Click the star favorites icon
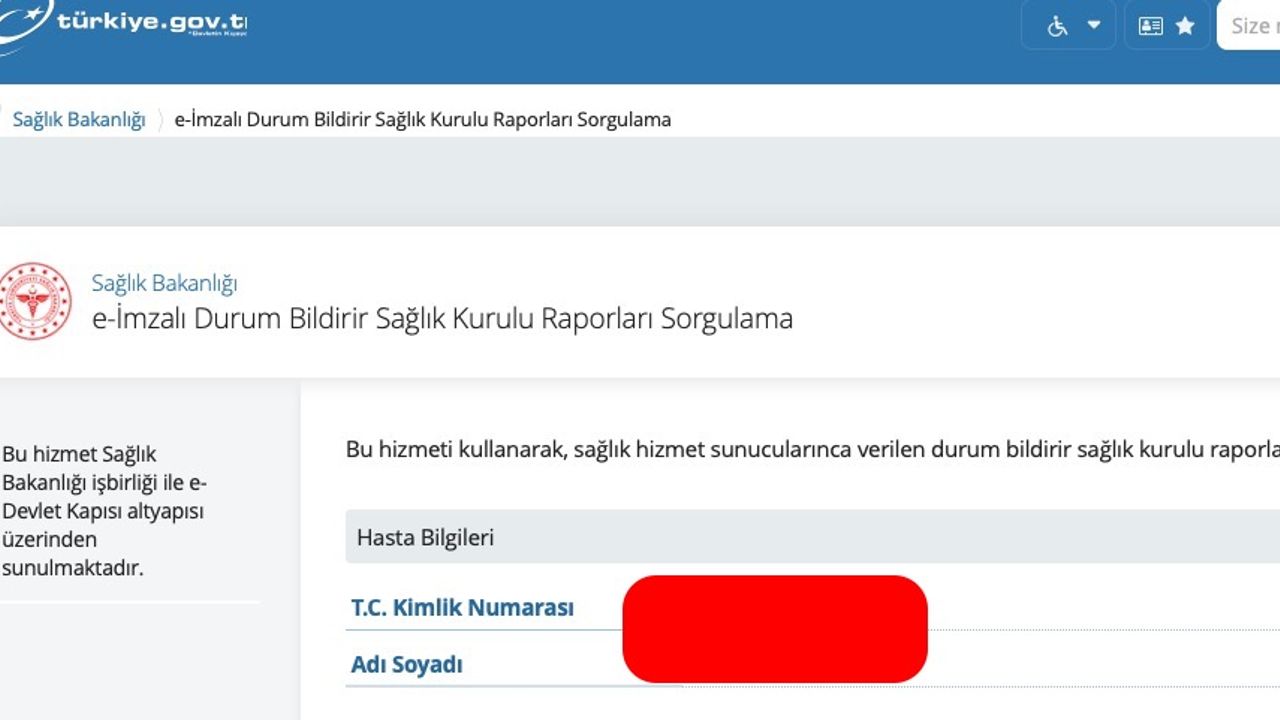This screenshot has width=1280, height=720. point(1185,26)
